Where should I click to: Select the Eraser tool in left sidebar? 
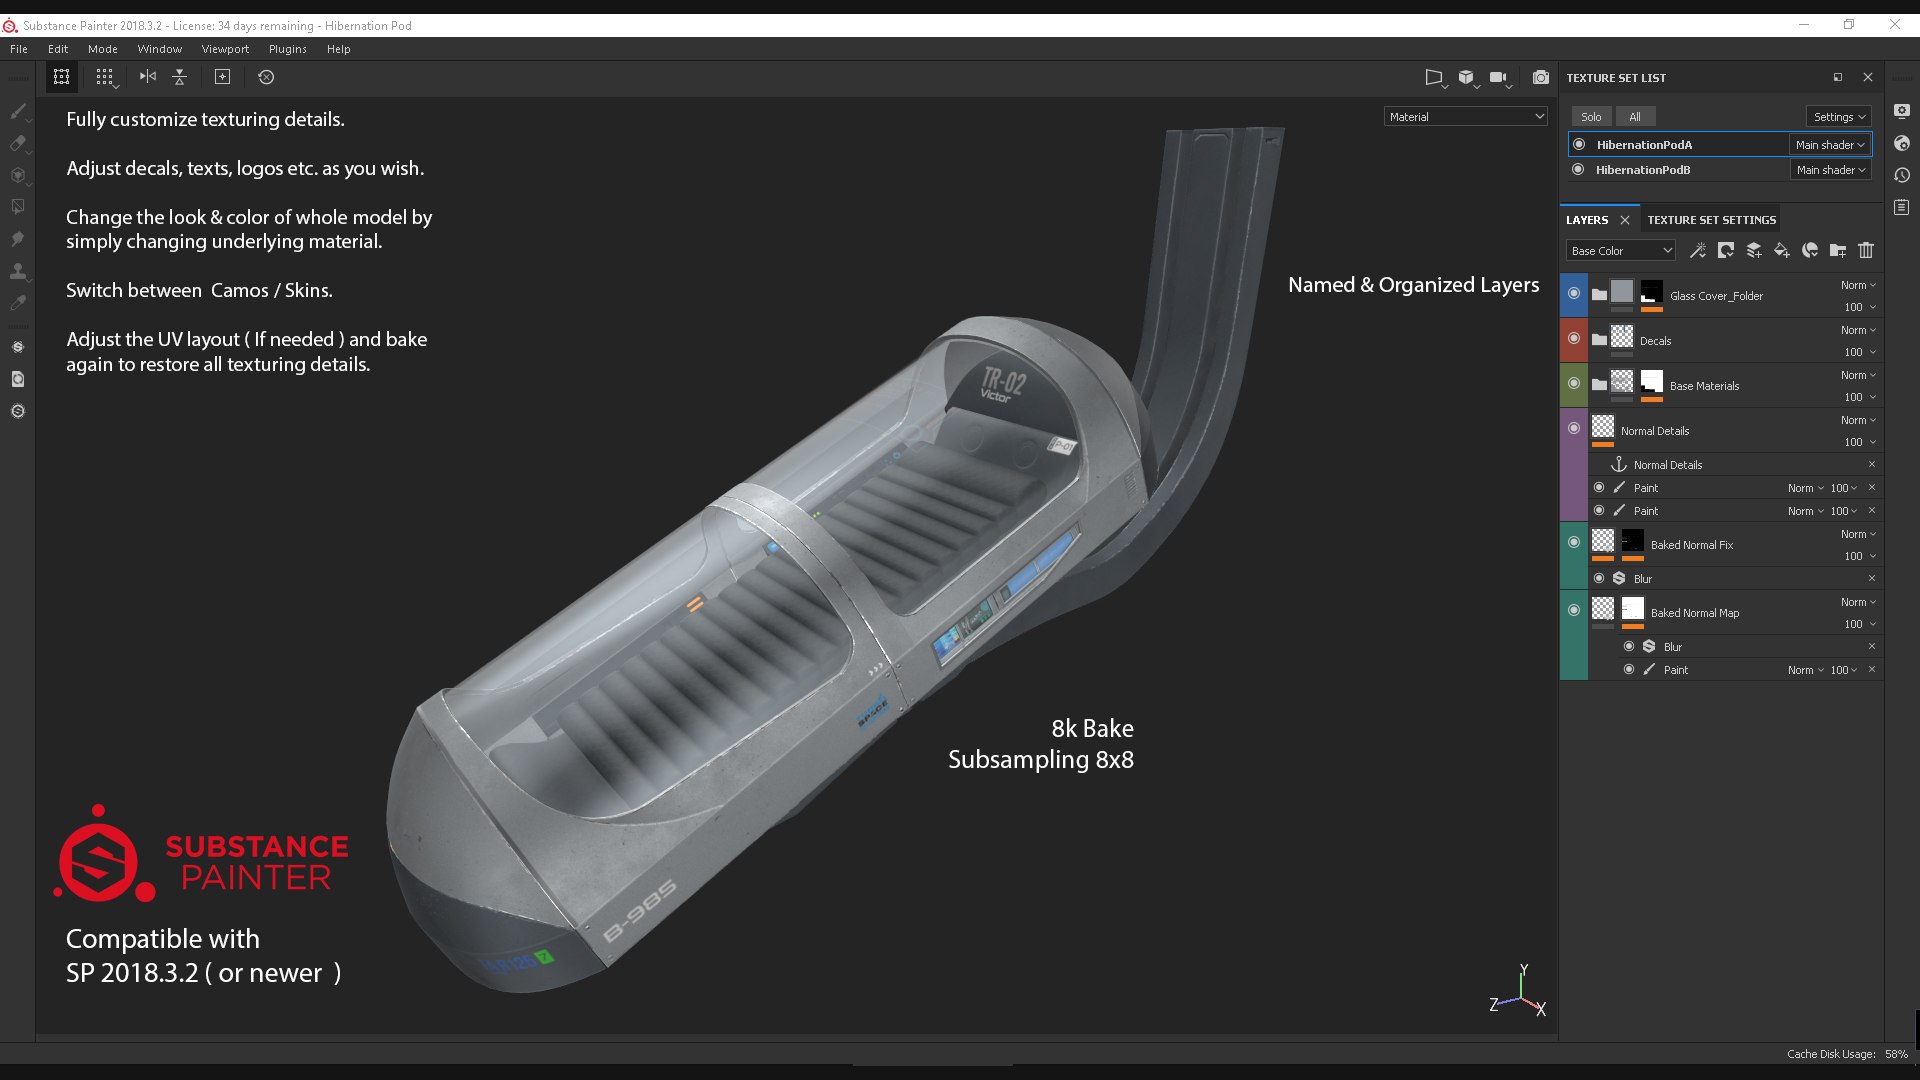coord(18,143)
